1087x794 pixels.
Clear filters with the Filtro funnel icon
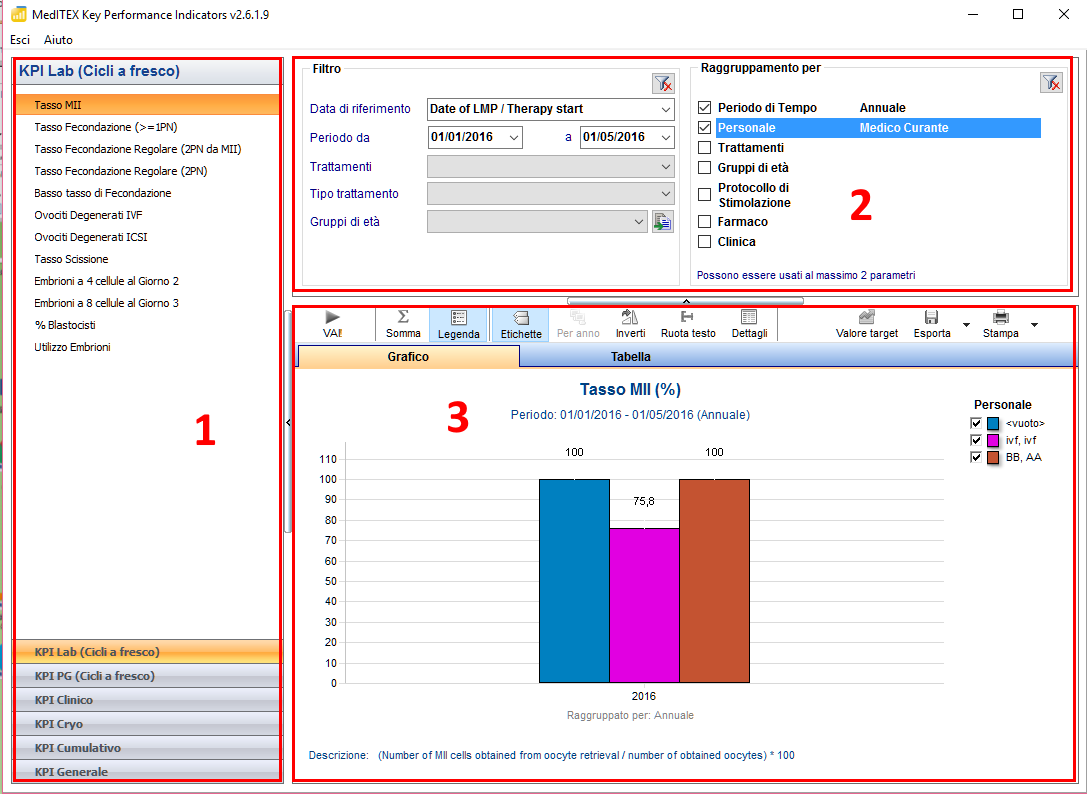(663, 84)
